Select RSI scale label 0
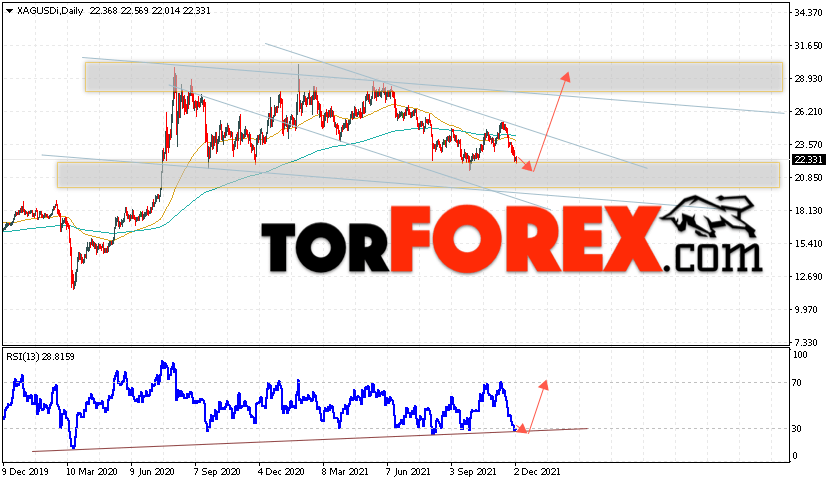The width and height of the screenshot is (830, 483). pyautogui.click(x=795, y=456)
